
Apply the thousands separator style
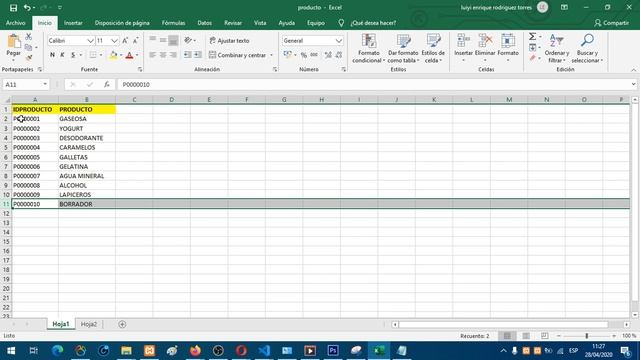pyautogui.click(x=314, y=55)
